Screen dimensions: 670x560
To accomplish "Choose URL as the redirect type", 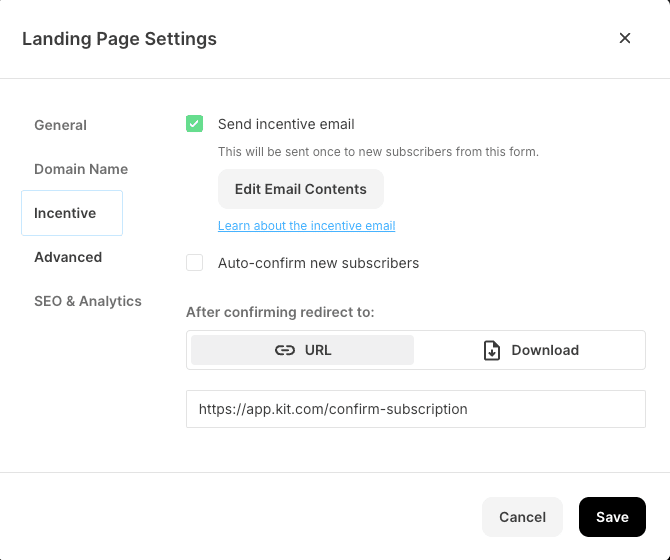I will point(303,350).
